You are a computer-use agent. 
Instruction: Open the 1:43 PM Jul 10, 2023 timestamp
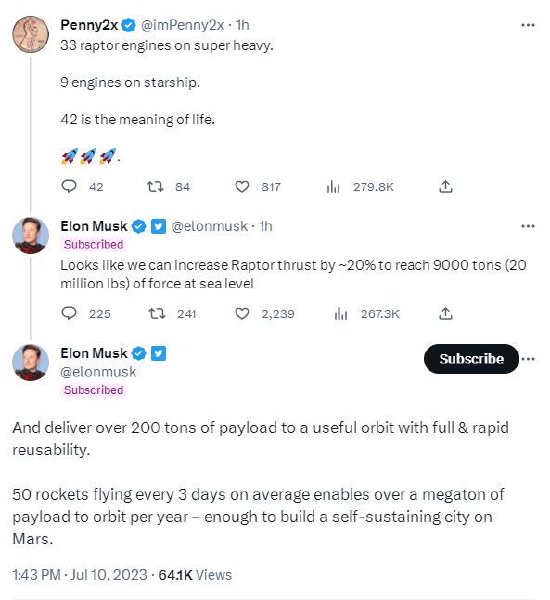(80, 575)
